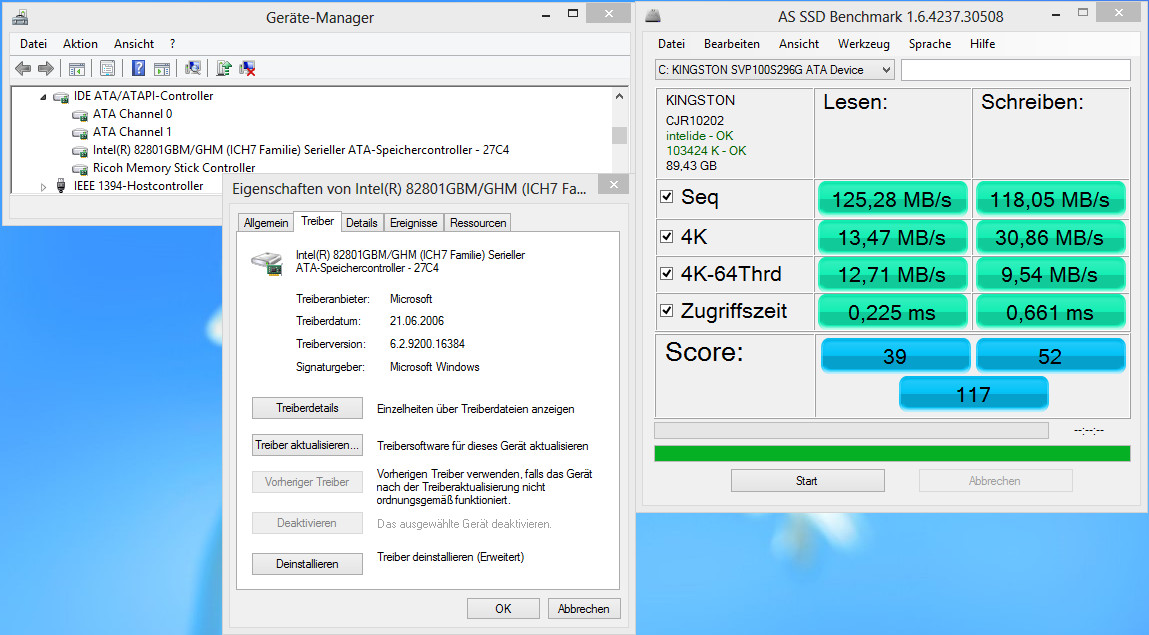Click the Seq write result 118,05 MB/s
1149x635 pixels.
1050,199
